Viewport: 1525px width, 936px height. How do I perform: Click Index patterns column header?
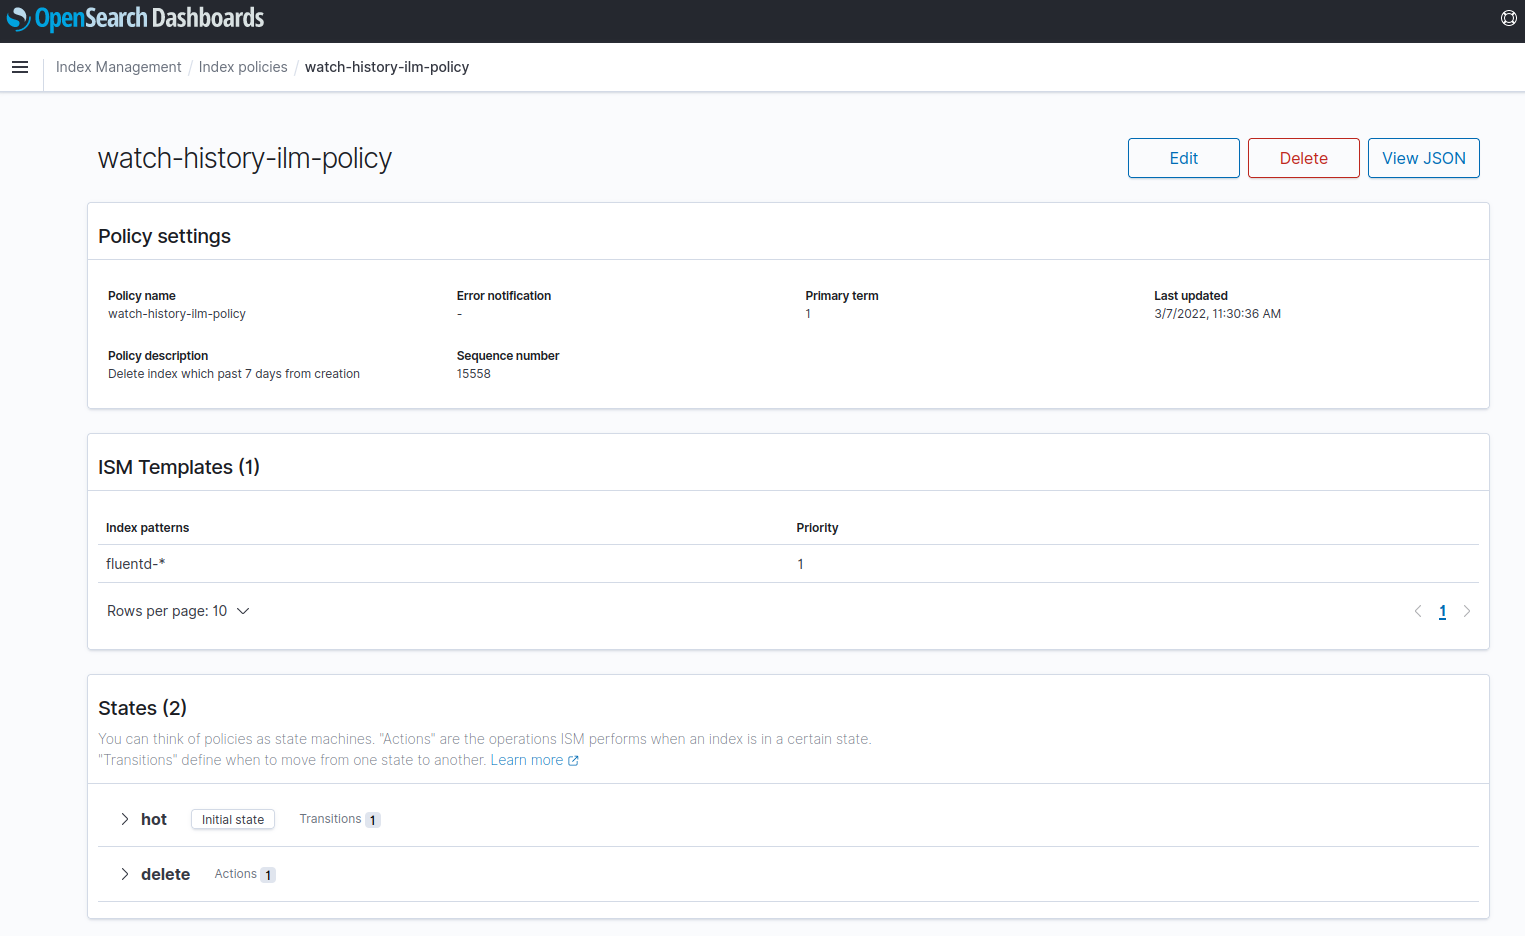147,528
